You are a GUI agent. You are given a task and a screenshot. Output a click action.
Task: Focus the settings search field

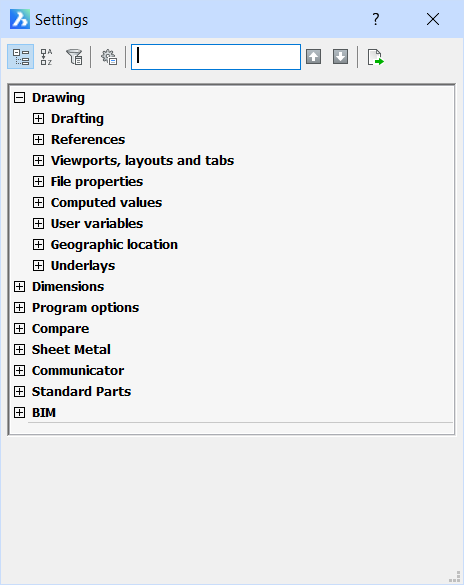pyautogui.click(x=216, y=57)
